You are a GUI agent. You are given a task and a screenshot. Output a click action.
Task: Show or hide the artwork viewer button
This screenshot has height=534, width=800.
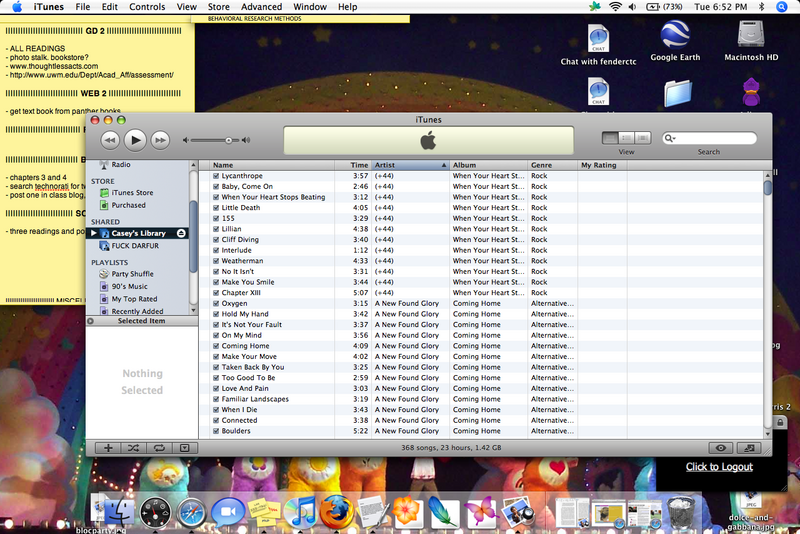click(185, 448)
